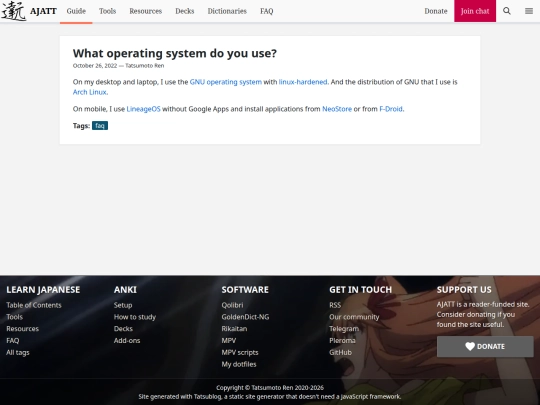Click the Site generated with Tatsublog line
Screen dimensions: 540x405
[270, 396]
